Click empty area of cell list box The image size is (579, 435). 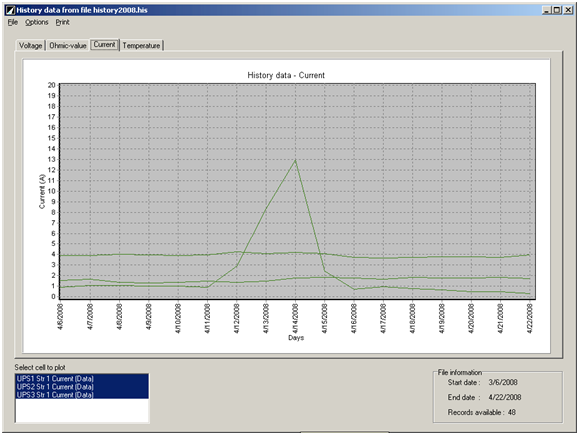click(82, 410)
